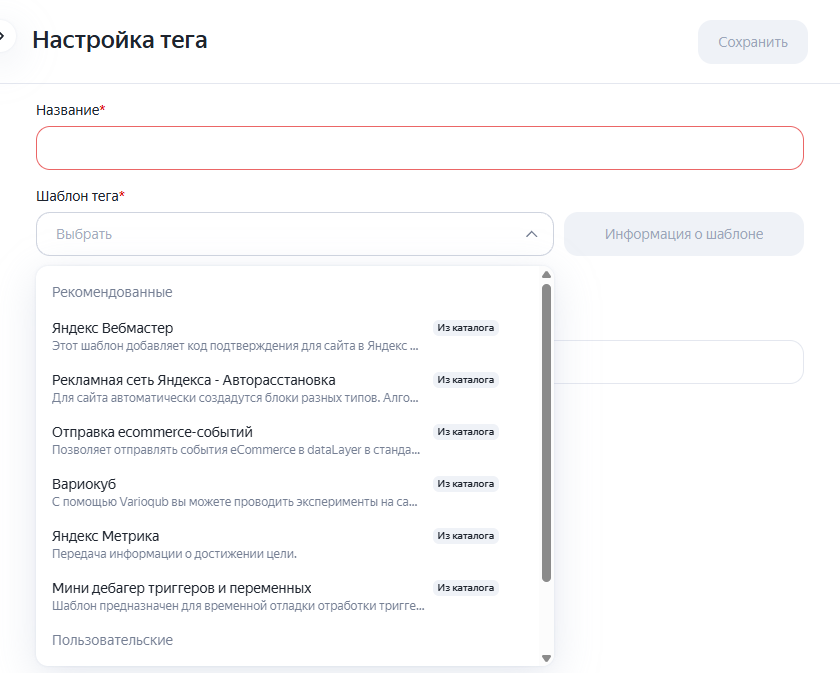Click Из каталога badge of Мини дебагер

click(x=466, y=588)
